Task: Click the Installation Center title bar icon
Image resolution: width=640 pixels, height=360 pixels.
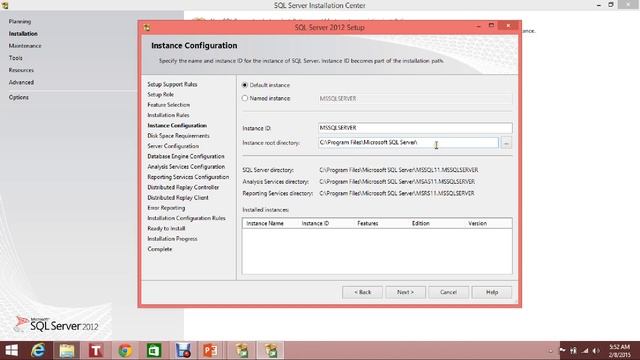Action: coord(5,5)
